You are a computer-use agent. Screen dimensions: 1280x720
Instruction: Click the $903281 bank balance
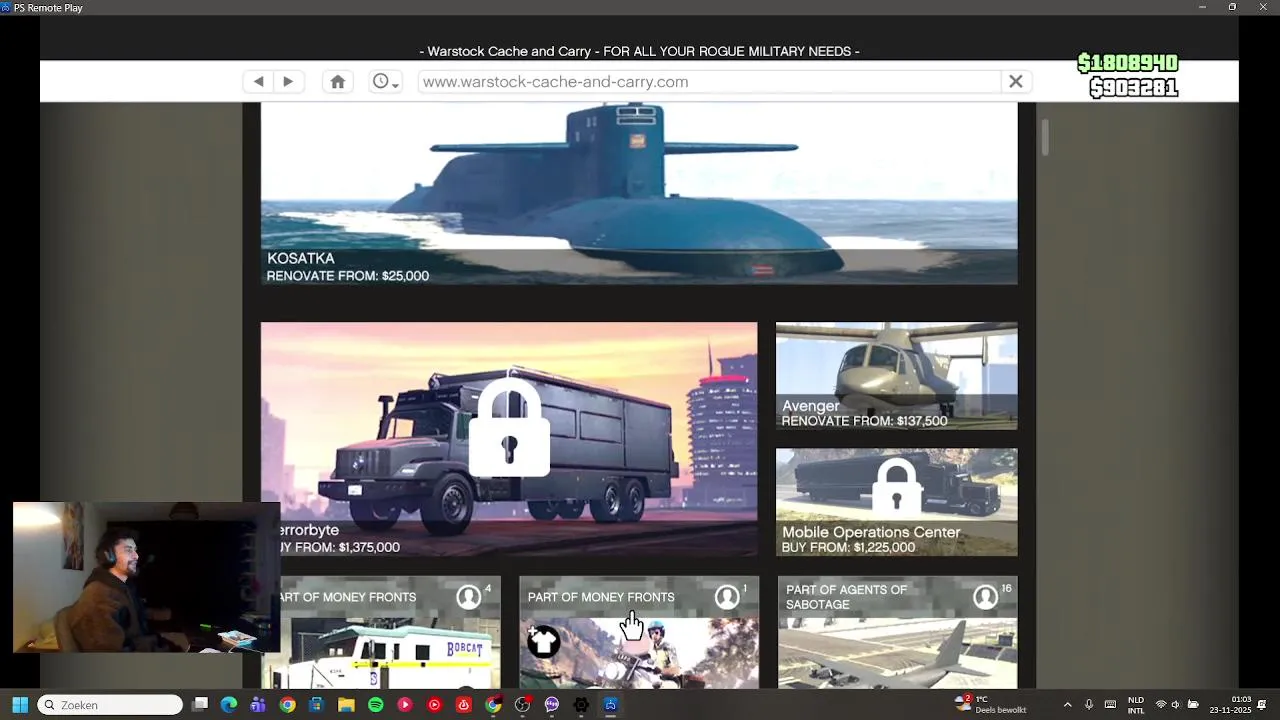[1134, 88]
